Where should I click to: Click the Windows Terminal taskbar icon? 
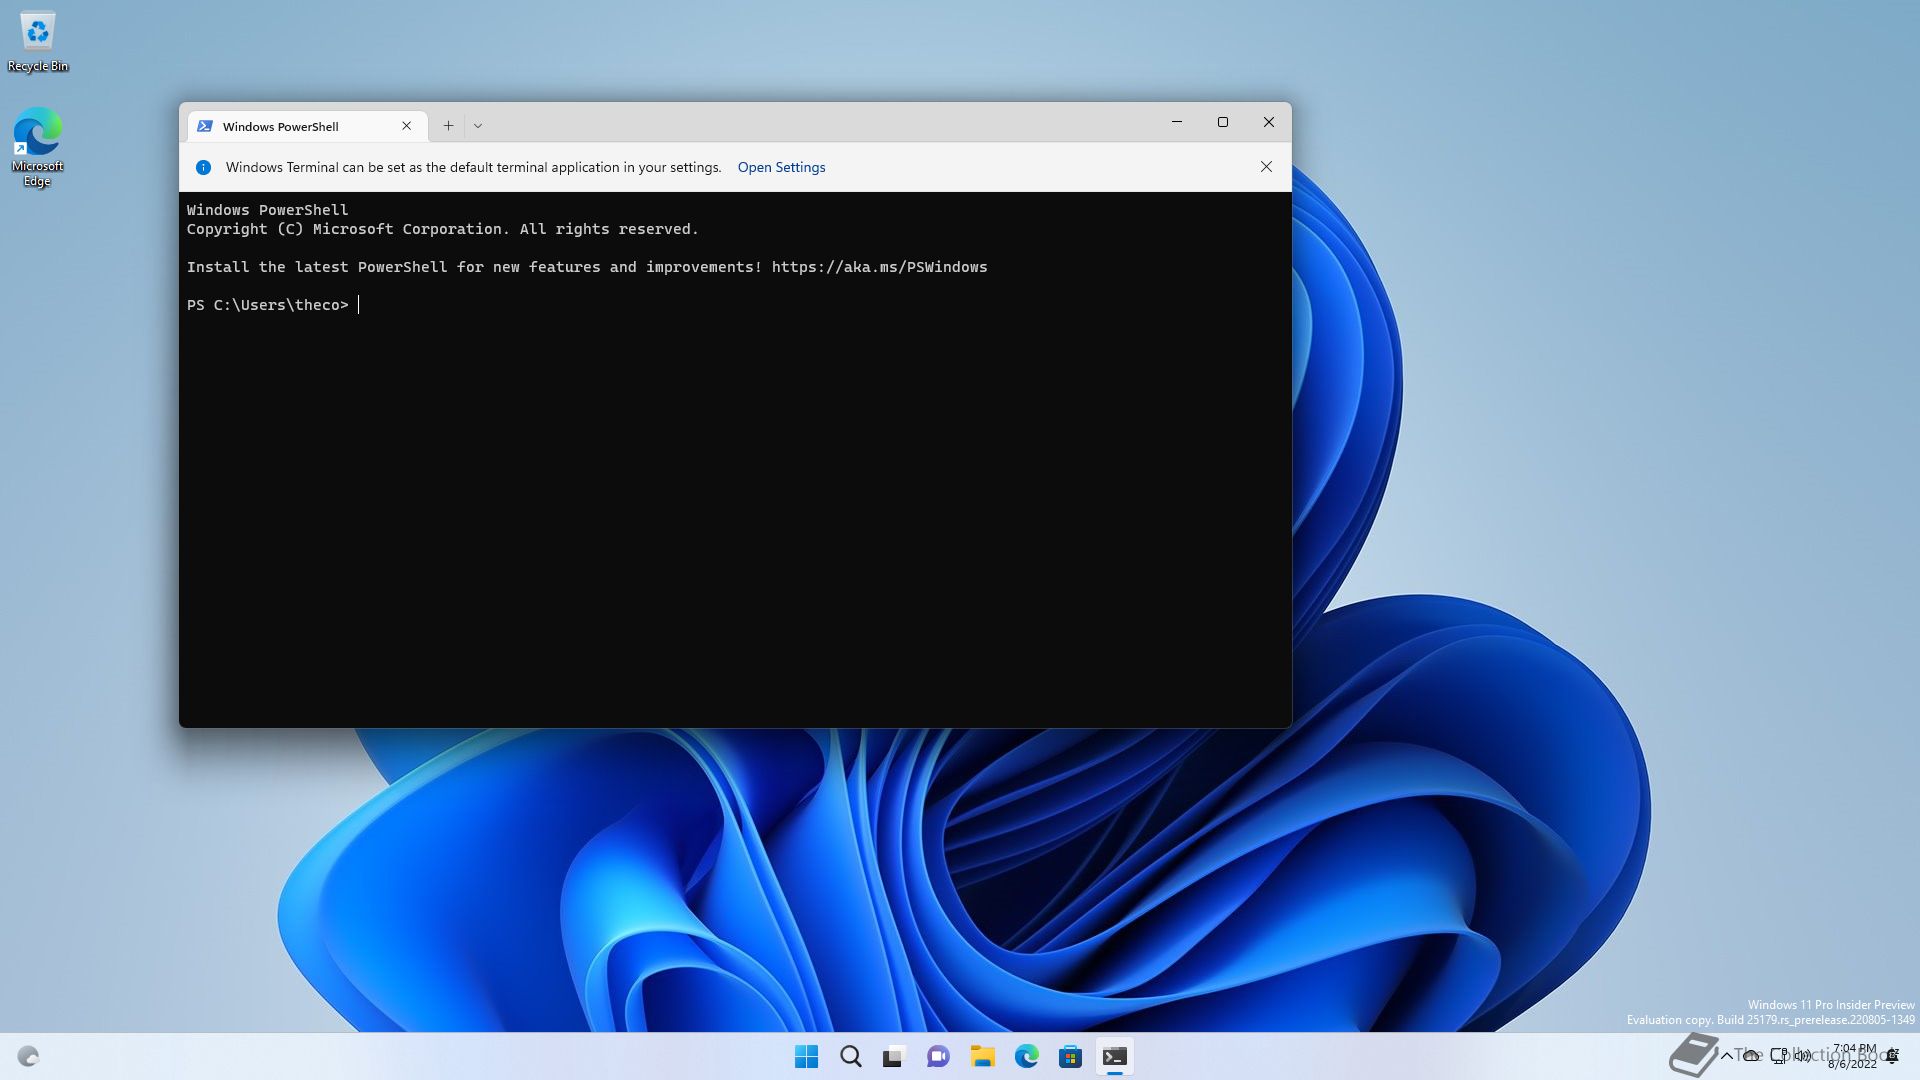click(x=1114, y=1056)
